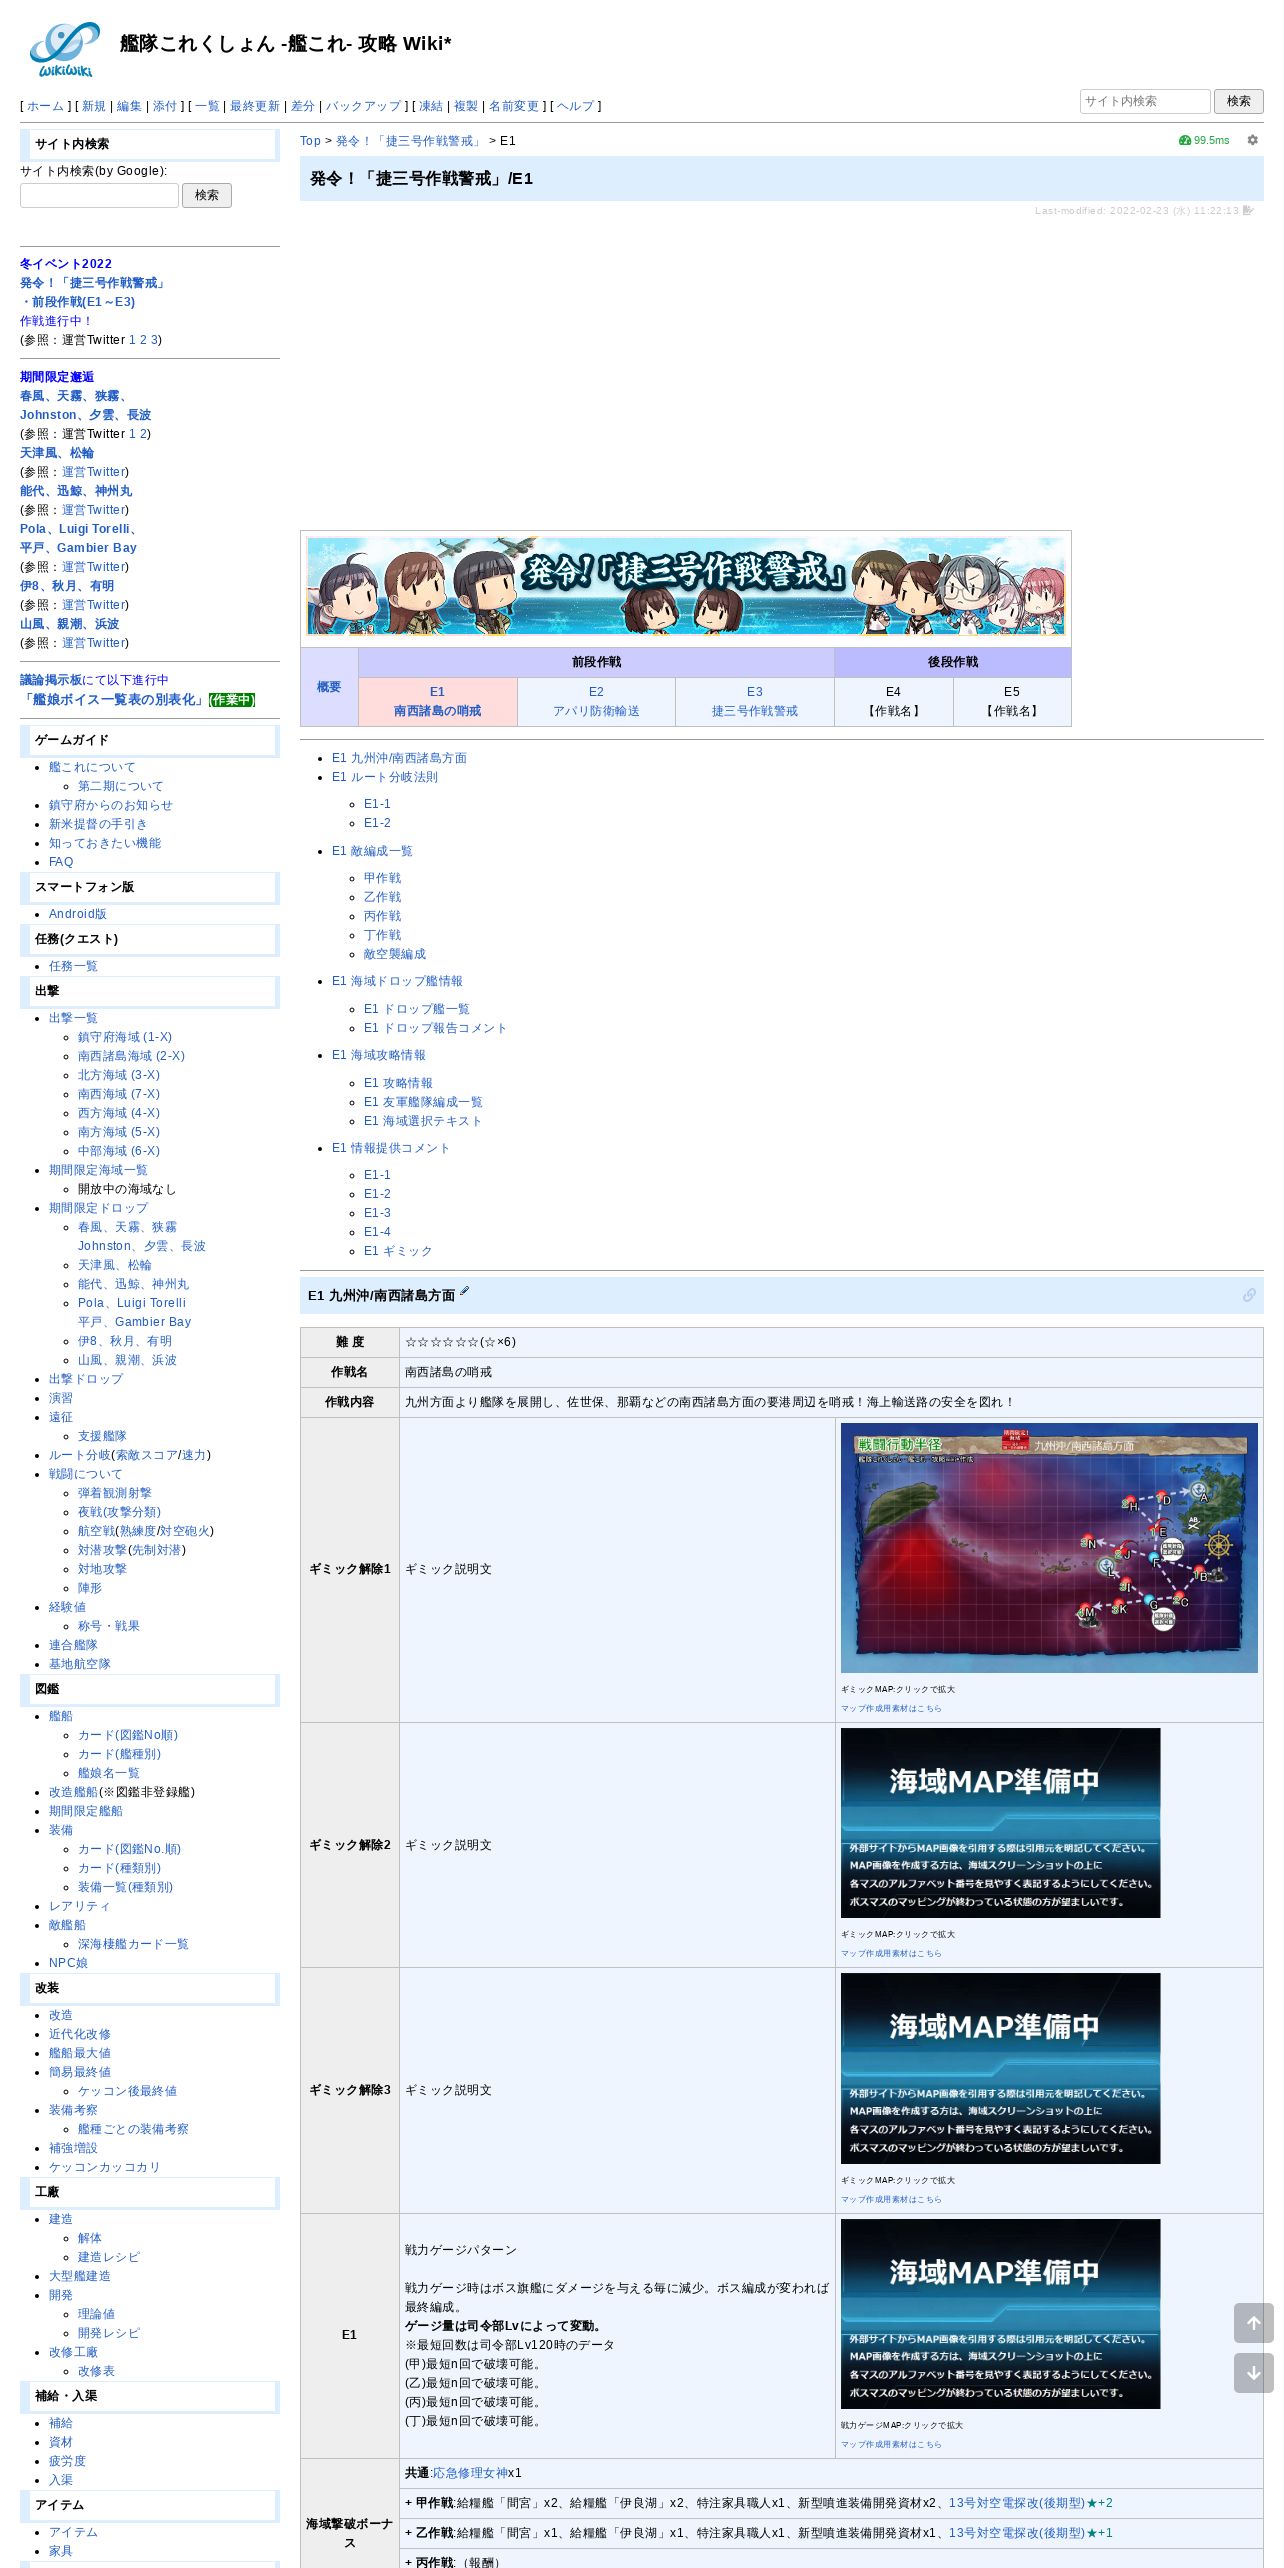Jump to E1 友軍艦隊編成一覧 in contents
1284x2568 pixels.
coord(423,1102)
